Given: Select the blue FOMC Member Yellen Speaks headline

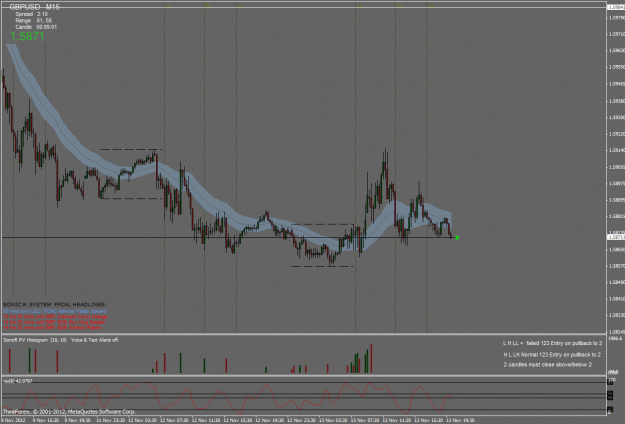Looking at the screenshot, I should [x=55, y=311].
